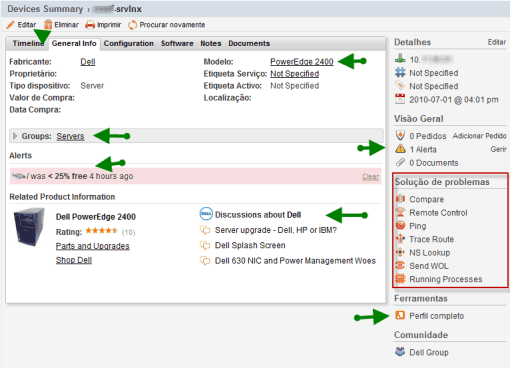Click the Running Processes chip icon
The width and height of the screenshot is (510, 368).
(400, 279)
